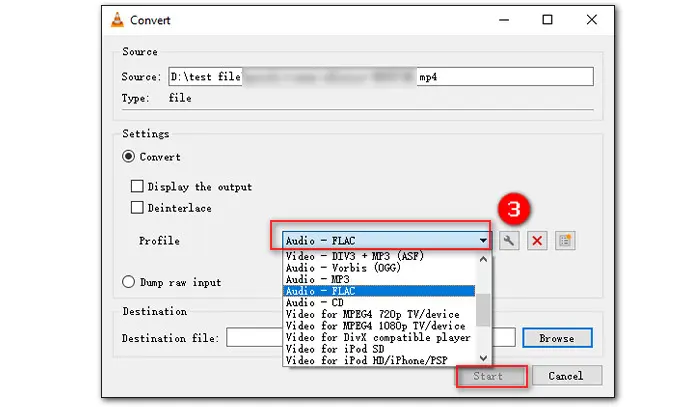Toggle the Deinterlace checkbox
Image resolution: width=700 pixels, height=407 pixels.
[137, 208]
